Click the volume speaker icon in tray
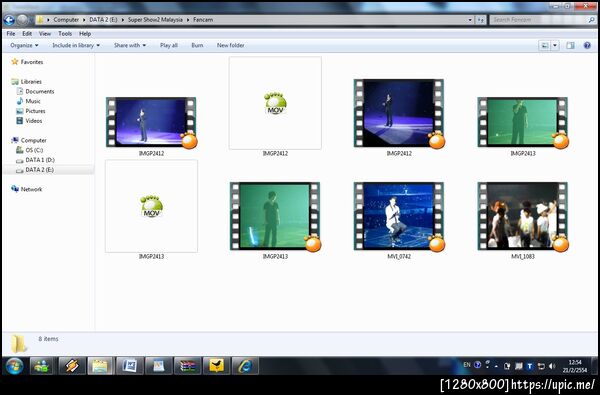Viewport: 600px width, 395px height. [552, 366]
